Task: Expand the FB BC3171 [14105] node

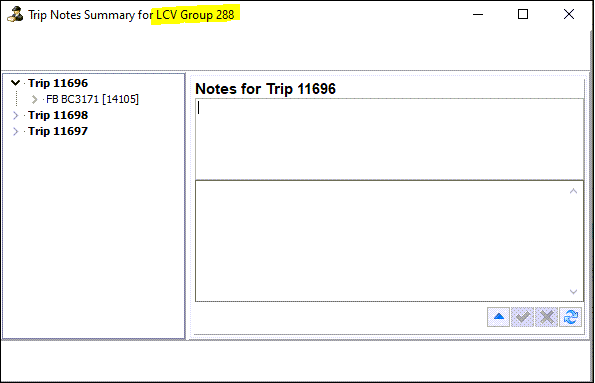Action: (x=34, y=99)
